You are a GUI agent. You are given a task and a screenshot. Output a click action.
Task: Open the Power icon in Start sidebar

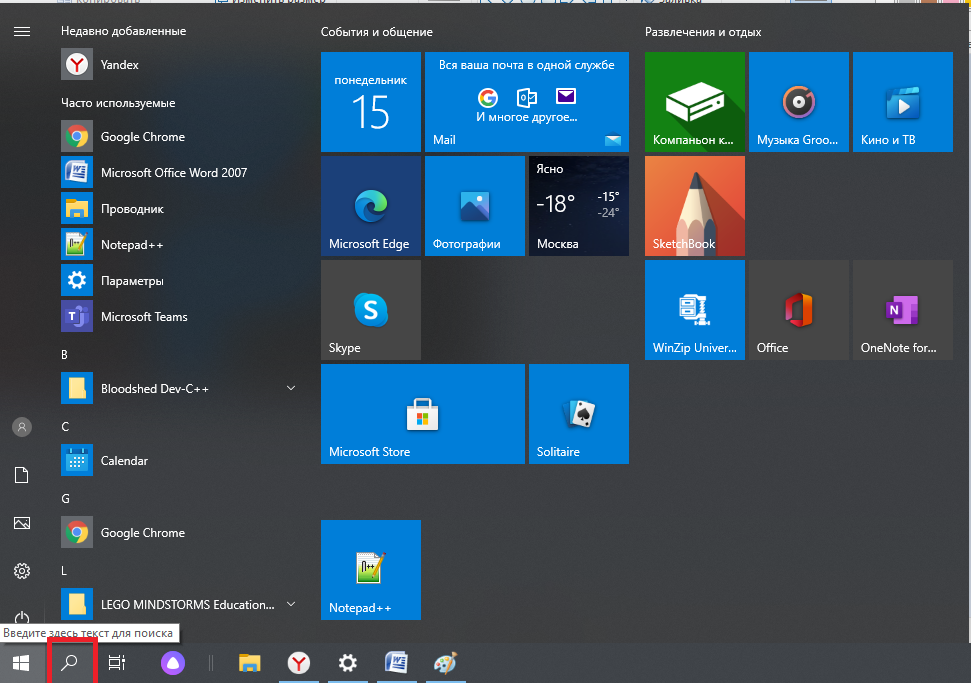pos(22,617)
